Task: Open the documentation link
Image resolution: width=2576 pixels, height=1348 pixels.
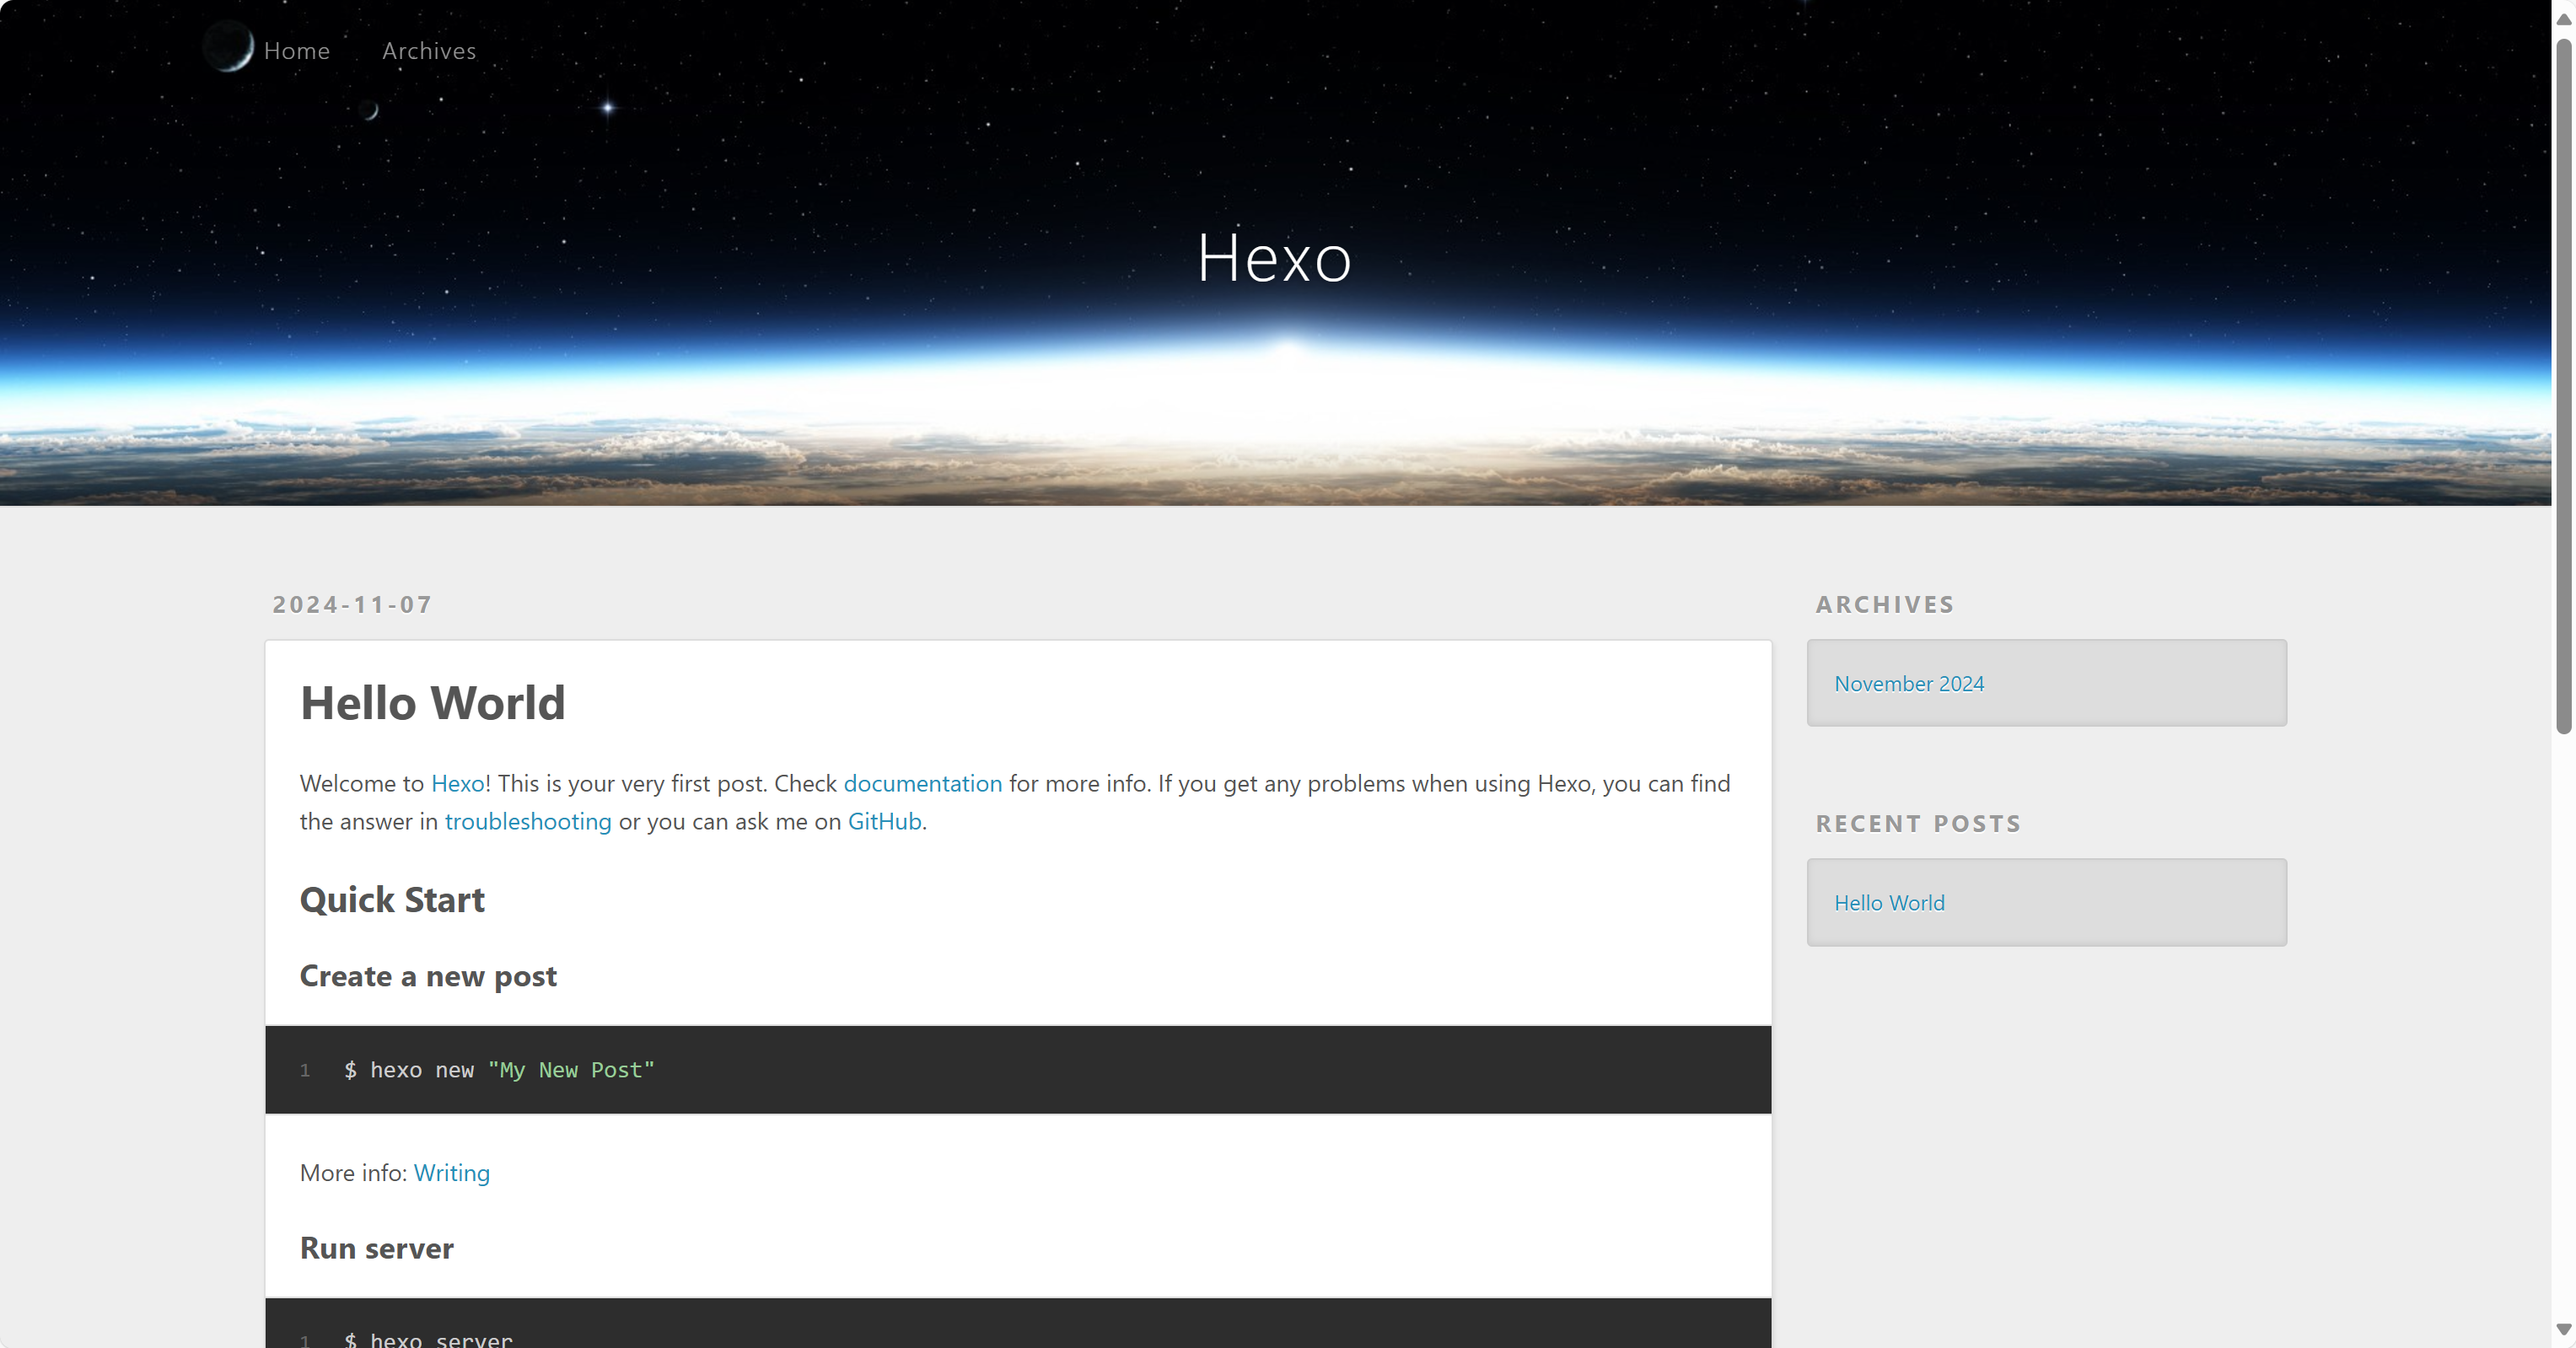Action: coord(922,783)
